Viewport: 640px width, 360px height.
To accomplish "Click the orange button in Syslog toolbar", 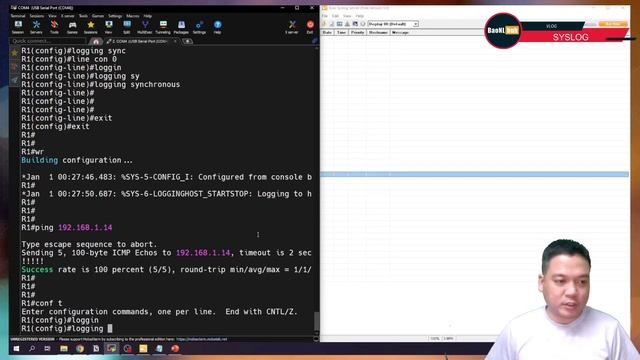I will 613,24.
